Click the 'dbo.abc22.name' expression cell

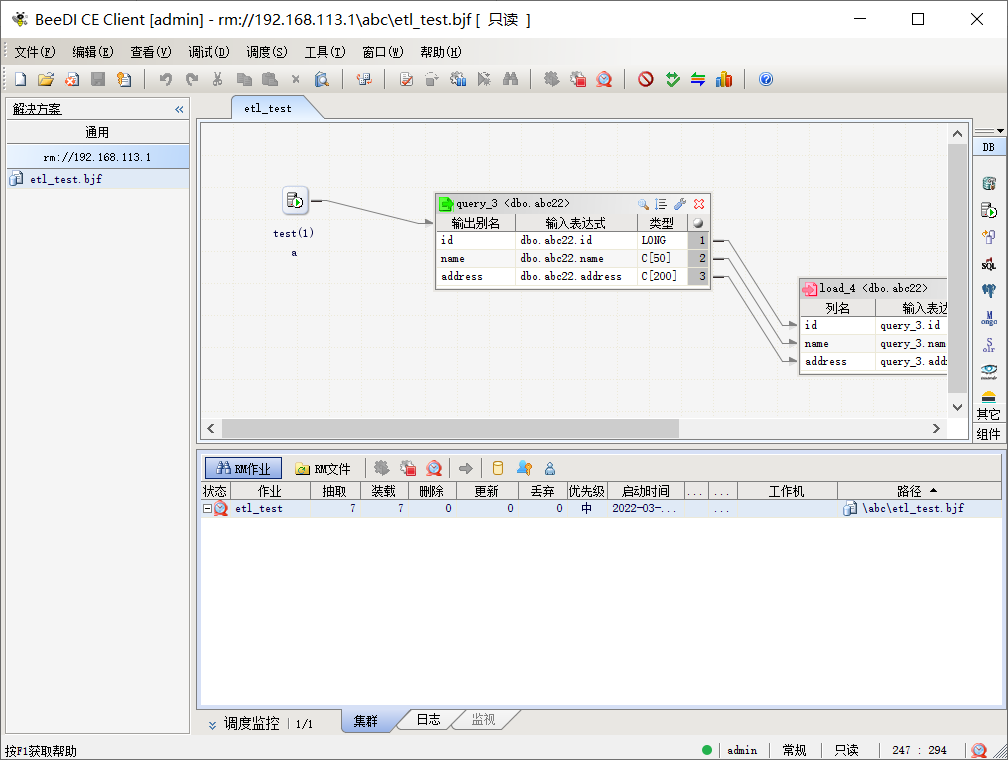[576, 258]
